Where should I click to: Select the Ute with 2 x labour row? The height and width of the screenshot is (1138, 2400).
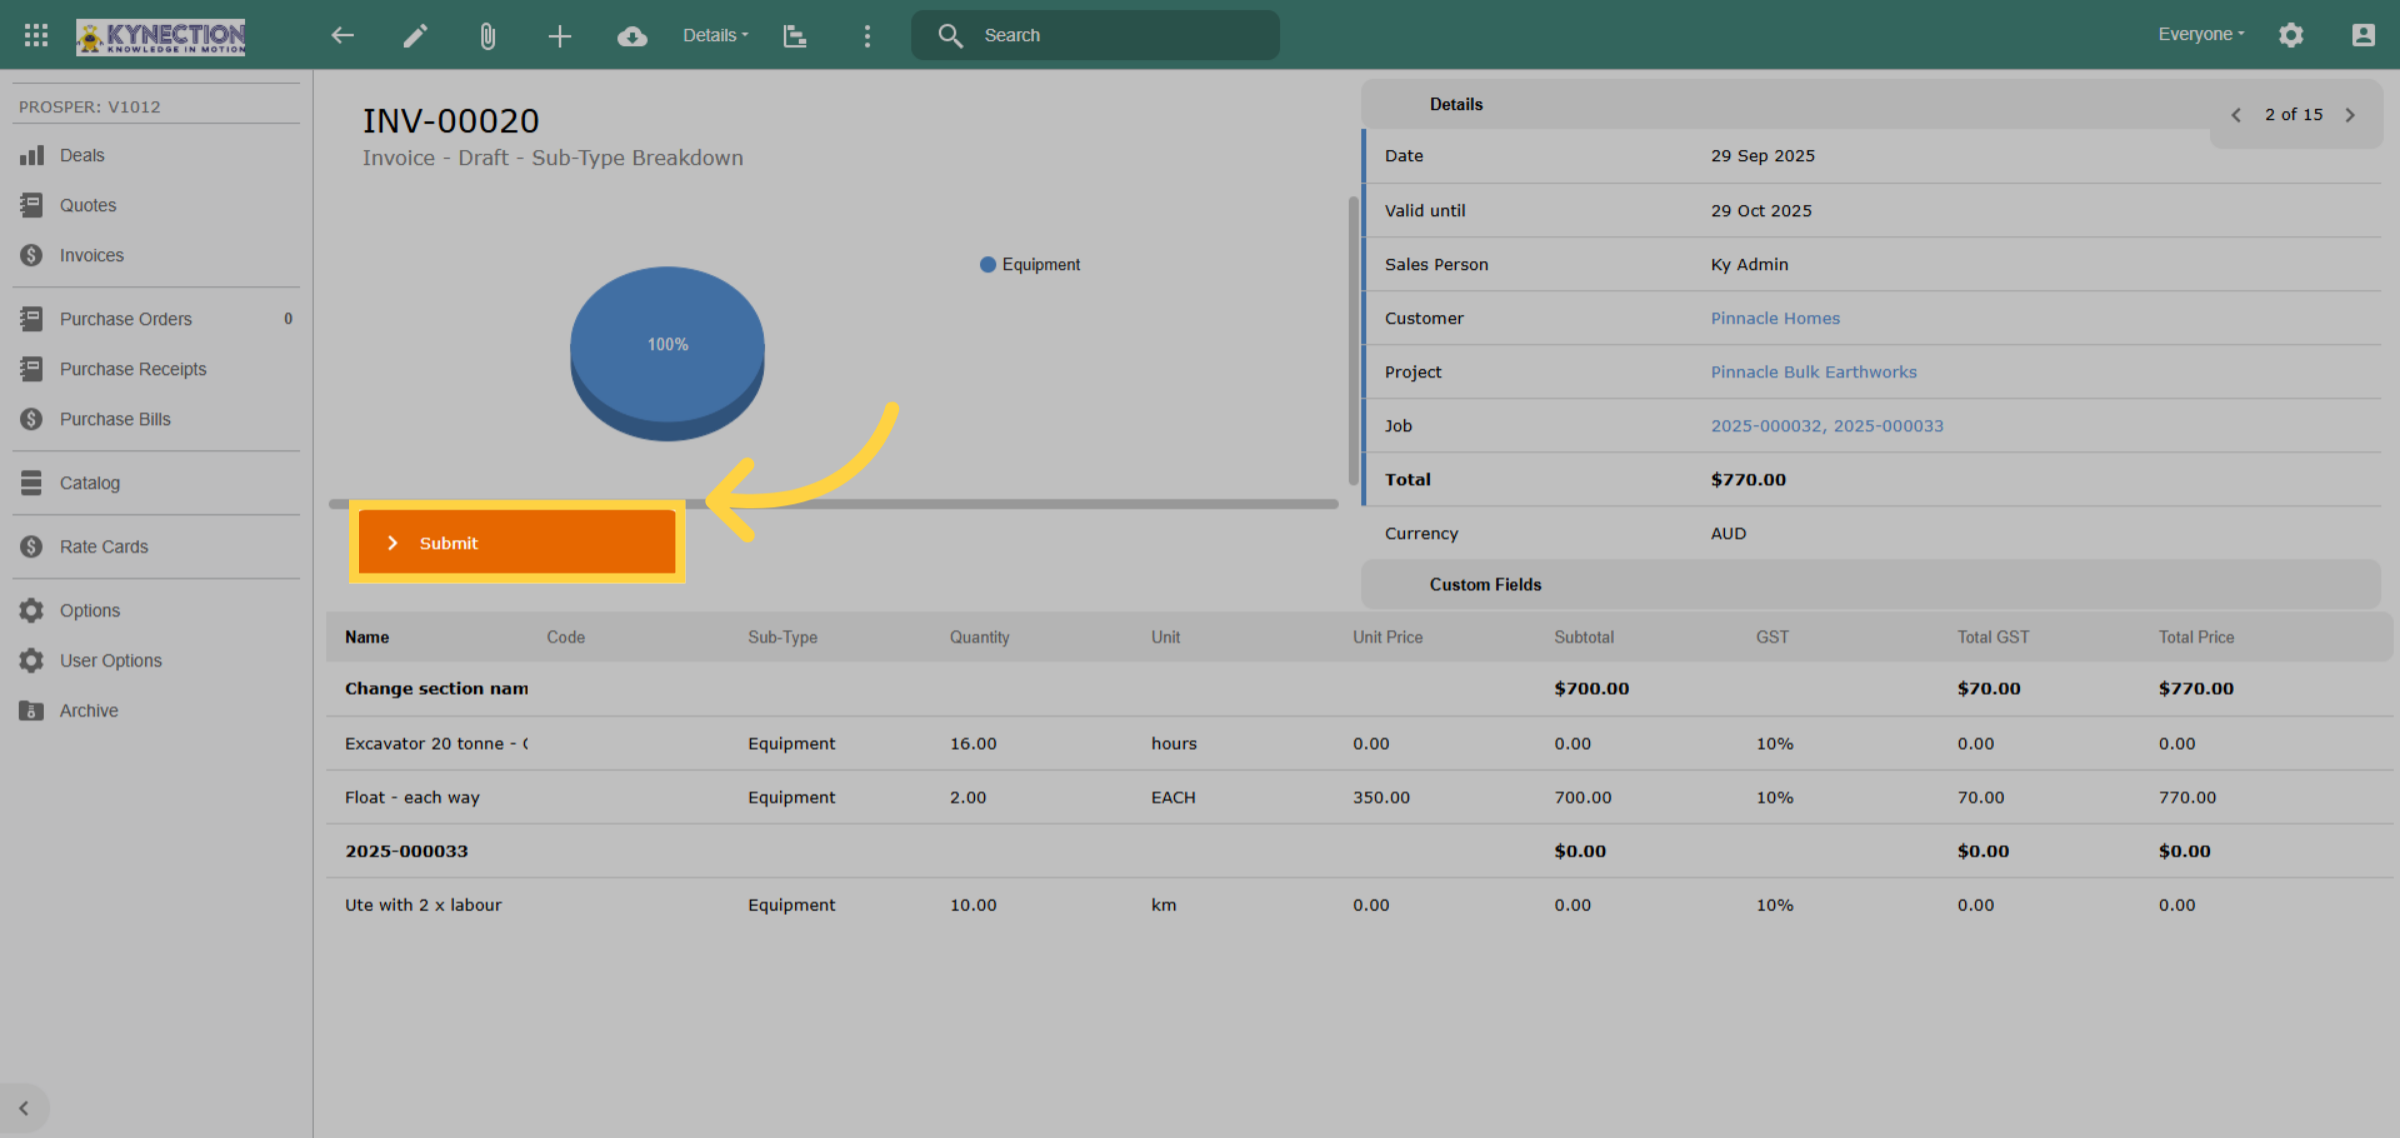[x=1359, y=905]
